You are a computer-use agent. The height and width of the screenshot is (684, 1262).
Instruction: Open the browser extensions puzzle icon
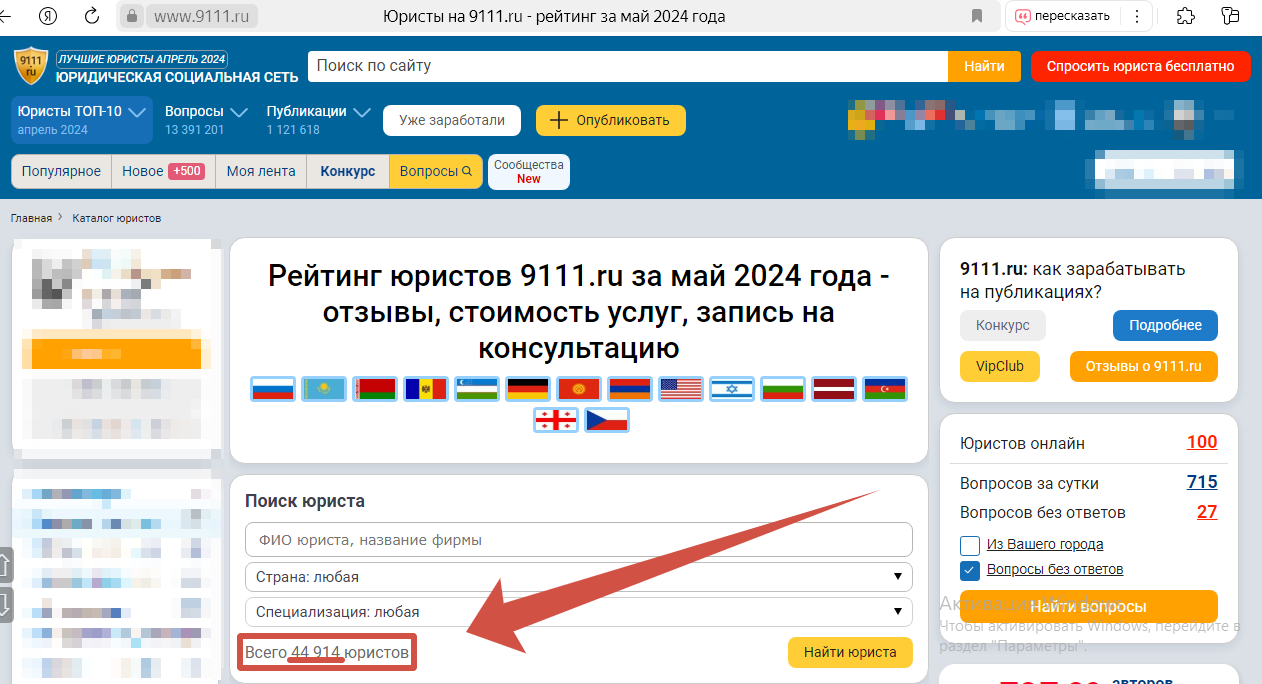tap(1185, 16)
